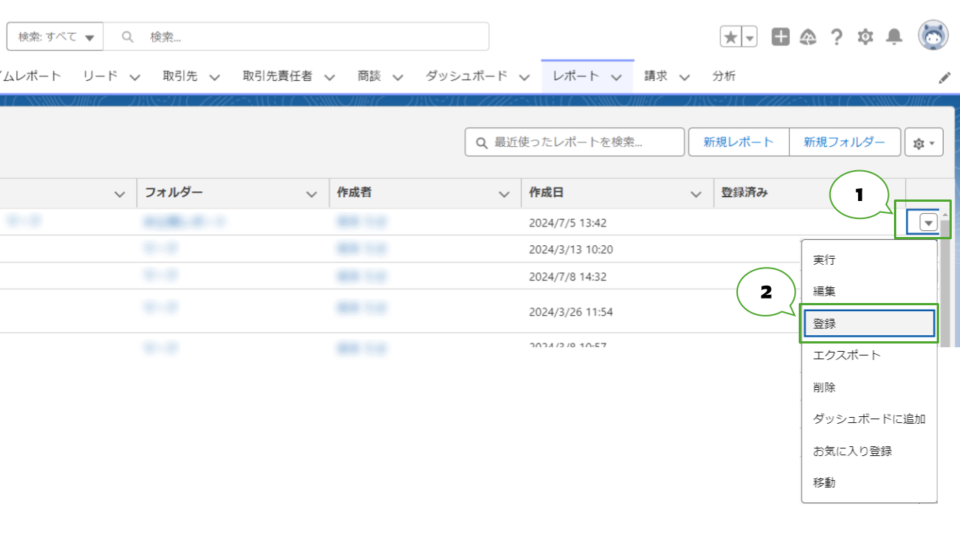Click the favorites star icon

(x=731, y=37)
